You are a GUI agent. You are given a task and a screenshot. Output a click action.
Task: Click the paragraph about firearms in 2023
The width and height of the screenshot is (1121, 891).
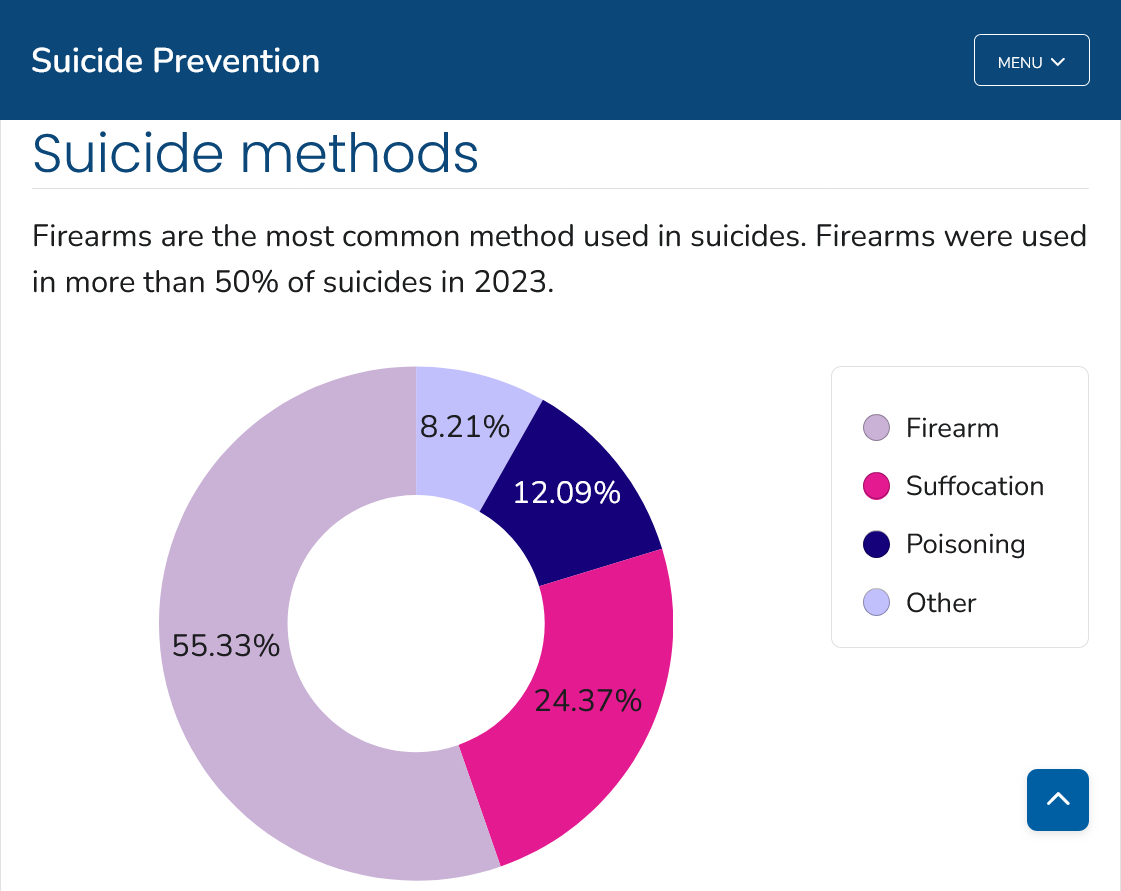pyautogui.click(x=558, y=259)
